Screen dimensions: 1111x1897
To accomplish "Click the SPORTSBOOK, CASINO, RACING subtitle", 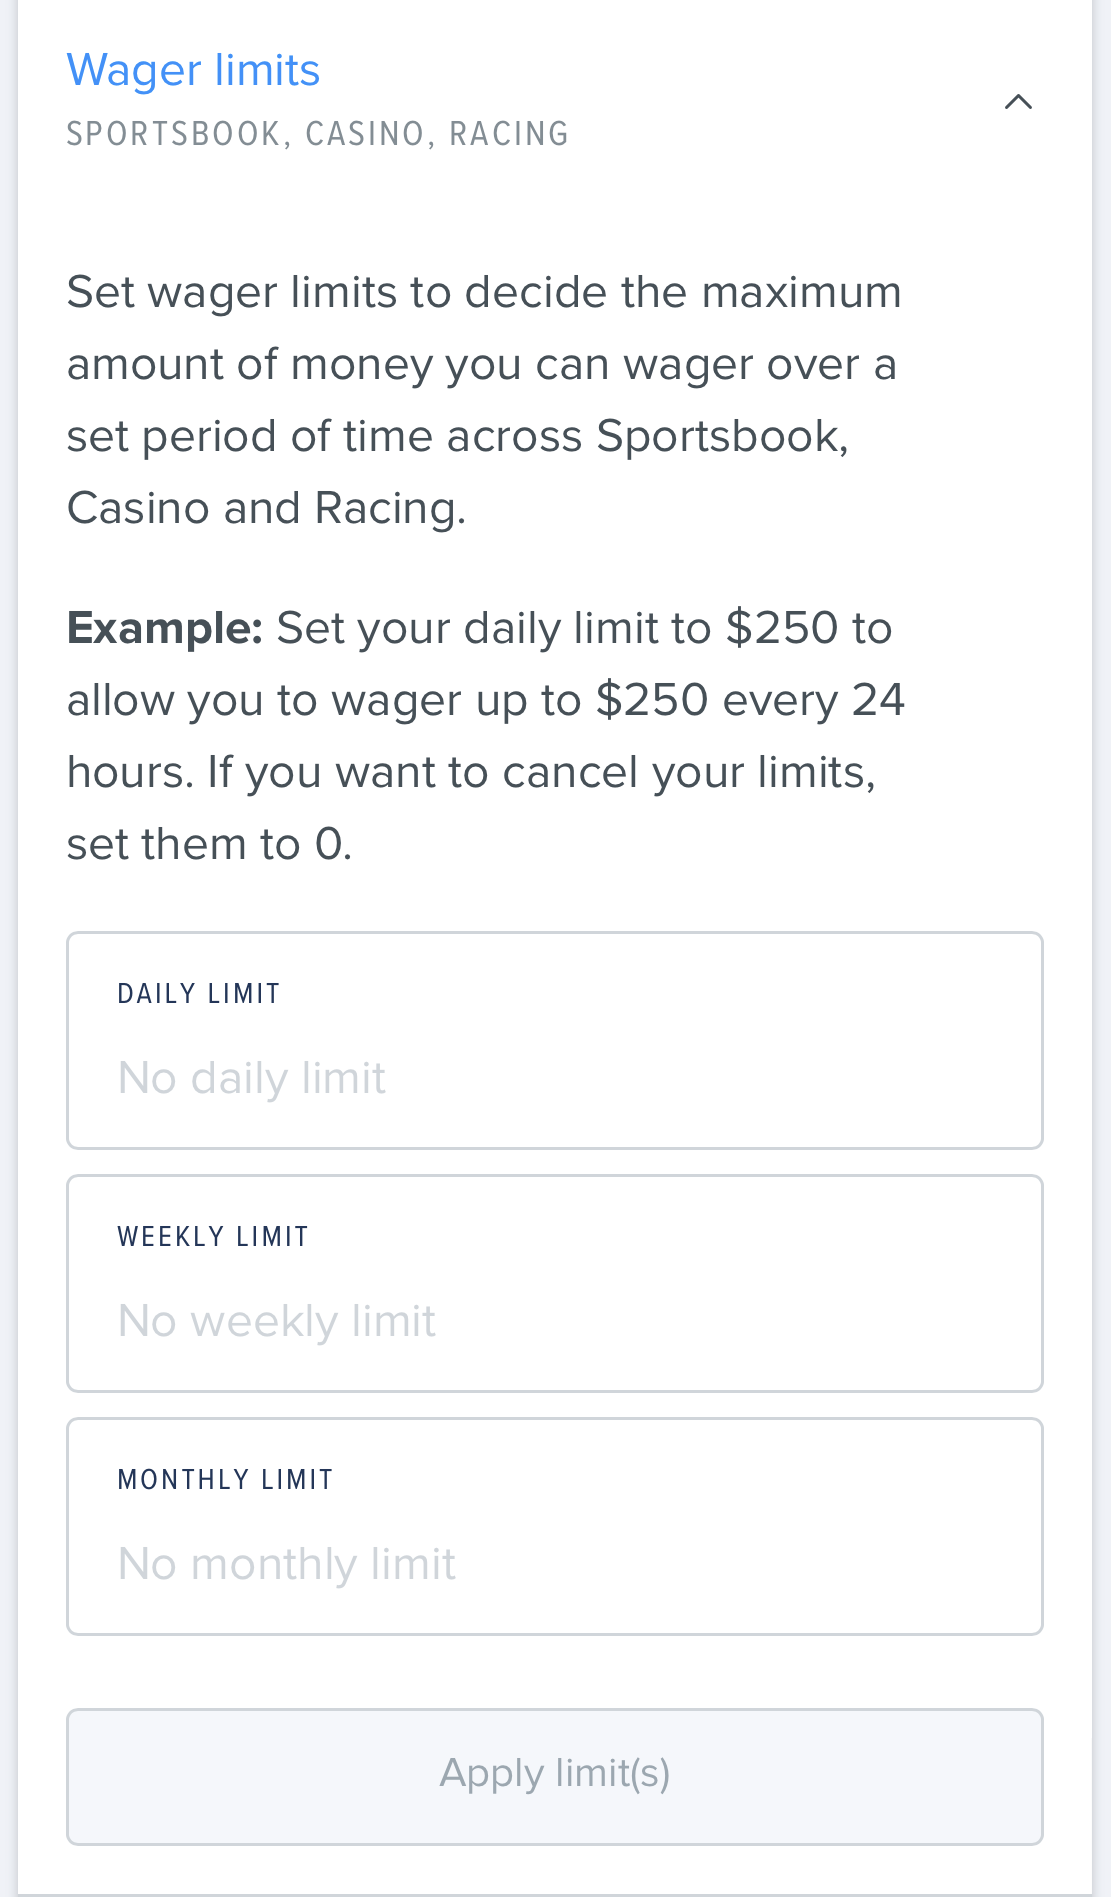I will coord(317,132).
